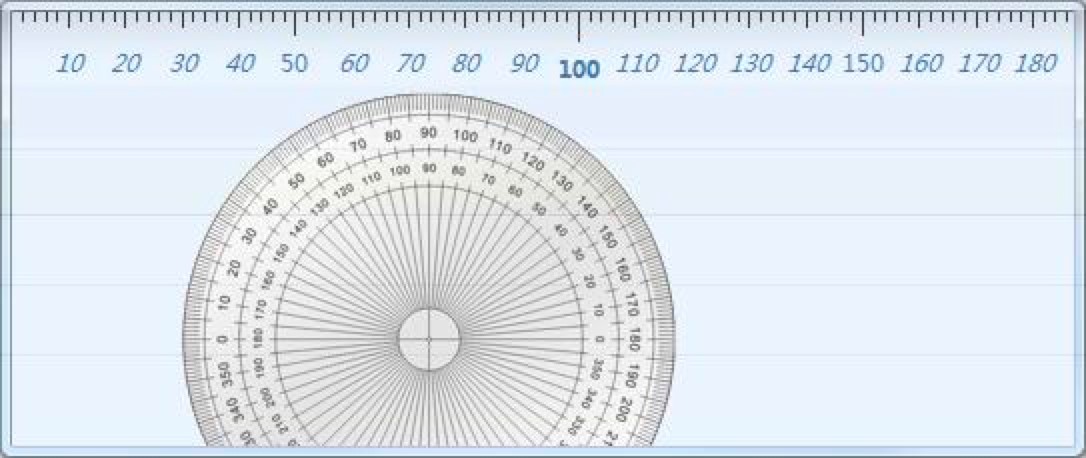
Task: Click the ruler label 90
Action: coord(524,64)
